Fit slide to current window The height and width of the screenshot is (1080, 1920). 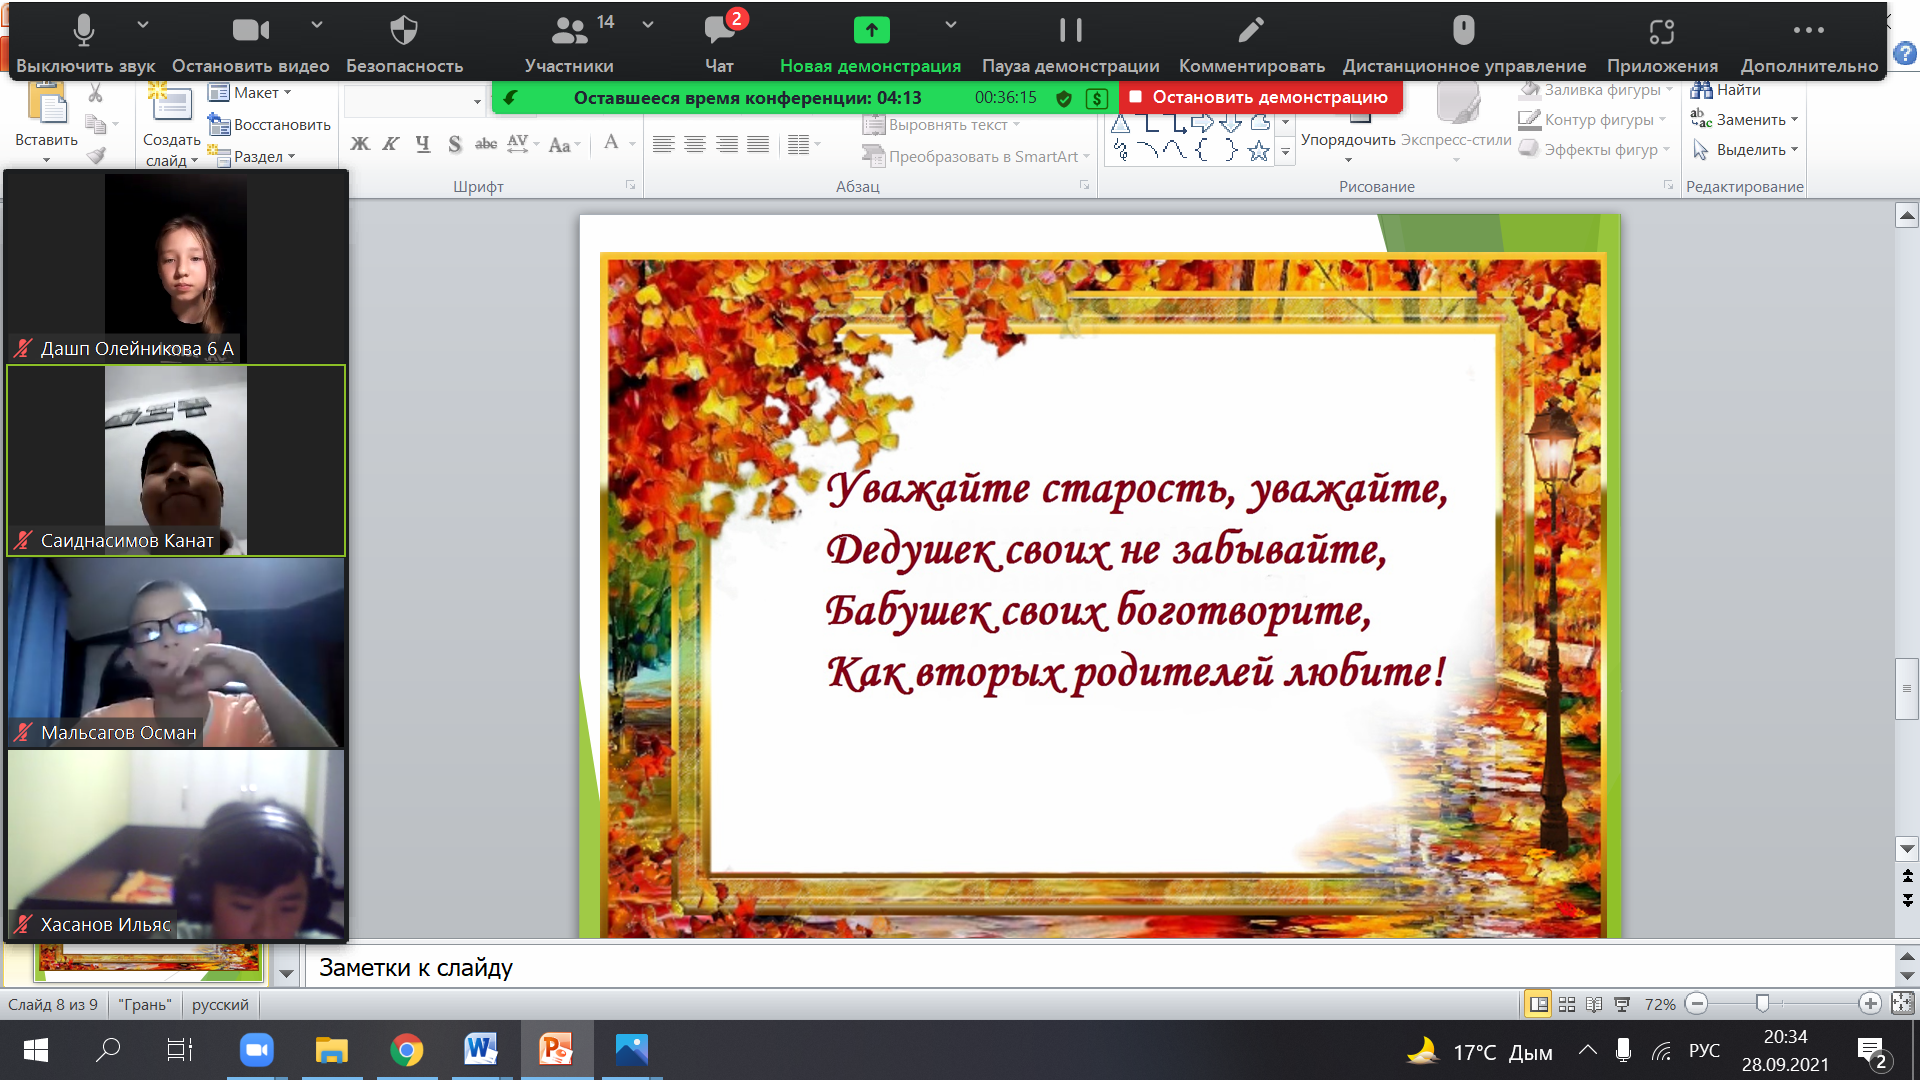tap(1902, 1003)
